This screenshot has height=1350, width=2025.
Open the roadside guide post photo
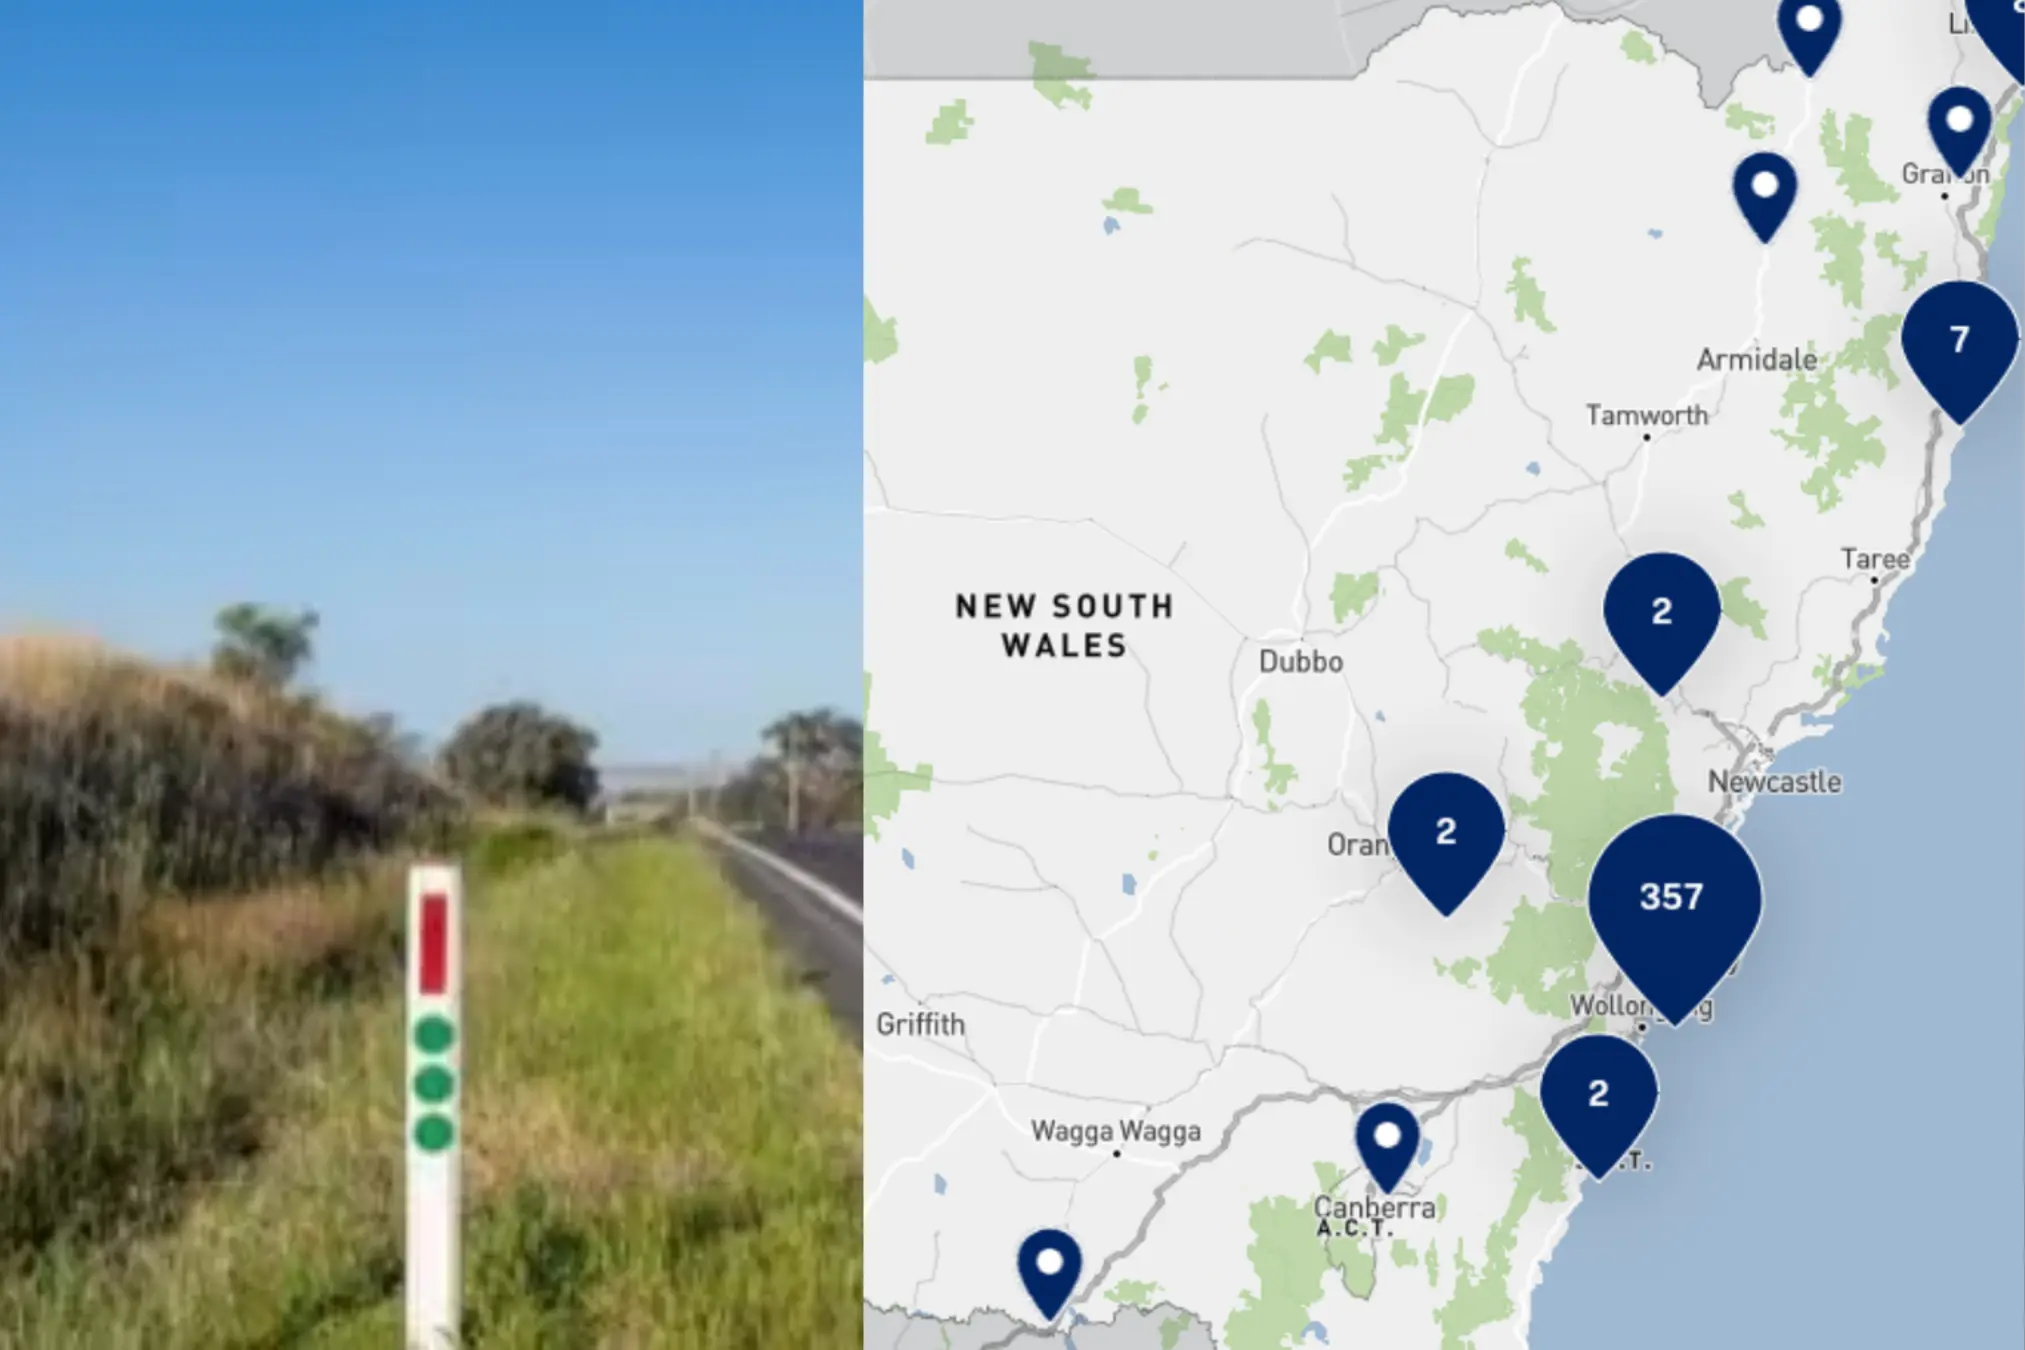click(431, 675)
